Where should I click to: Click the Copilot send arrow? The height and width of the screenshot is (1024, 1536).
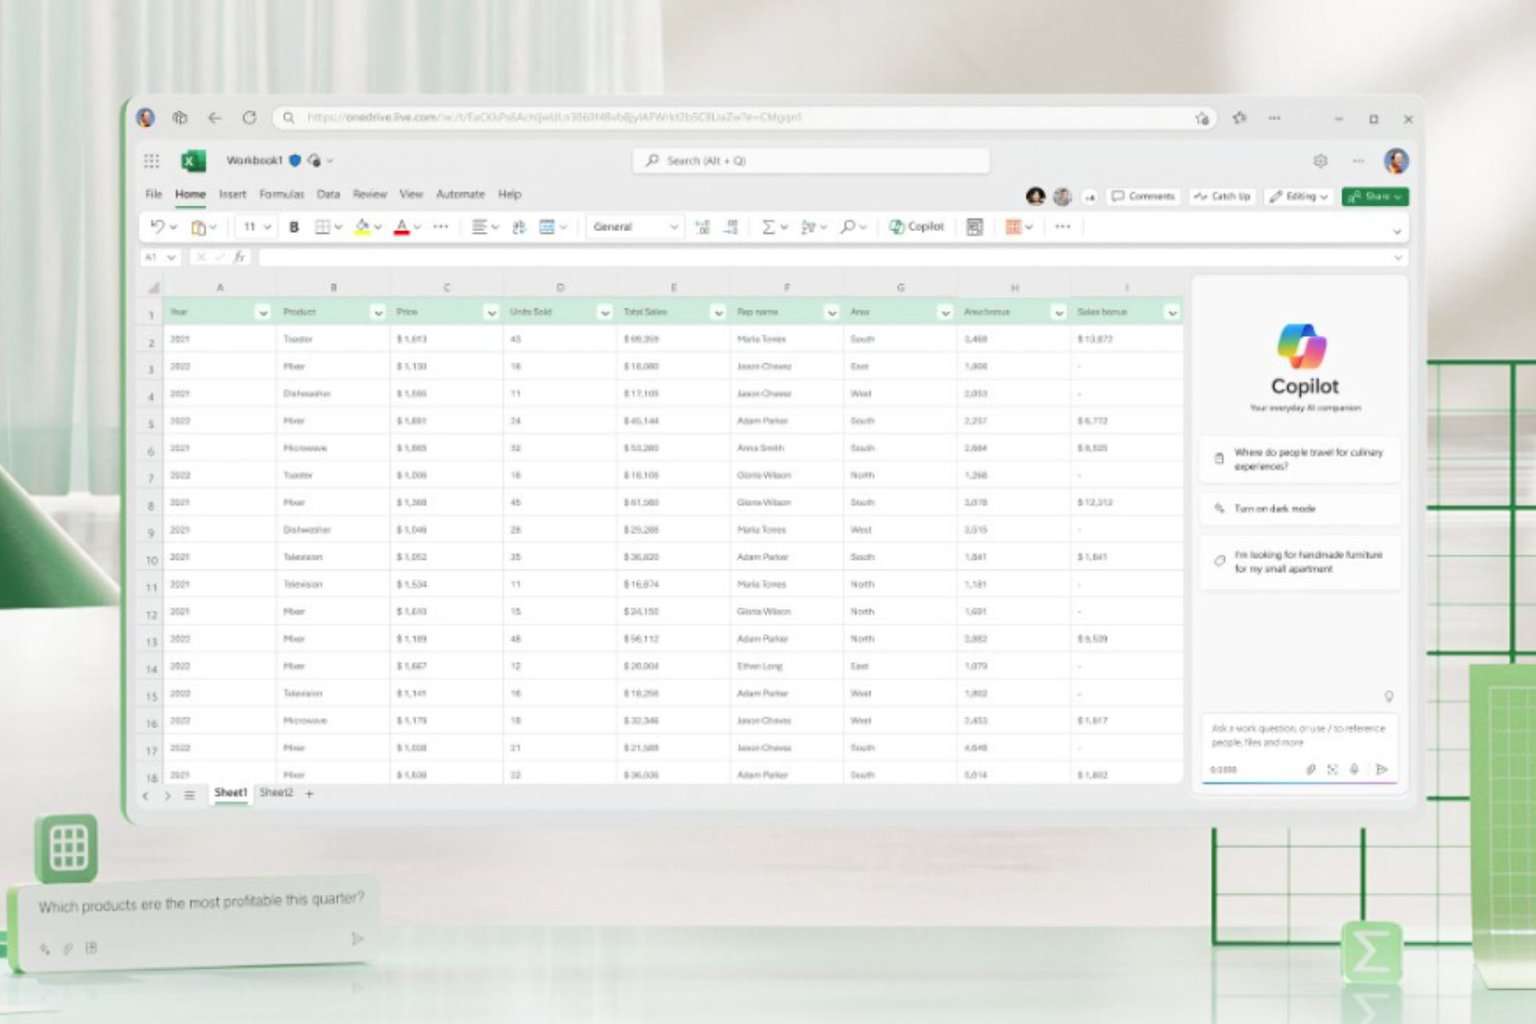coord(1382,770)
